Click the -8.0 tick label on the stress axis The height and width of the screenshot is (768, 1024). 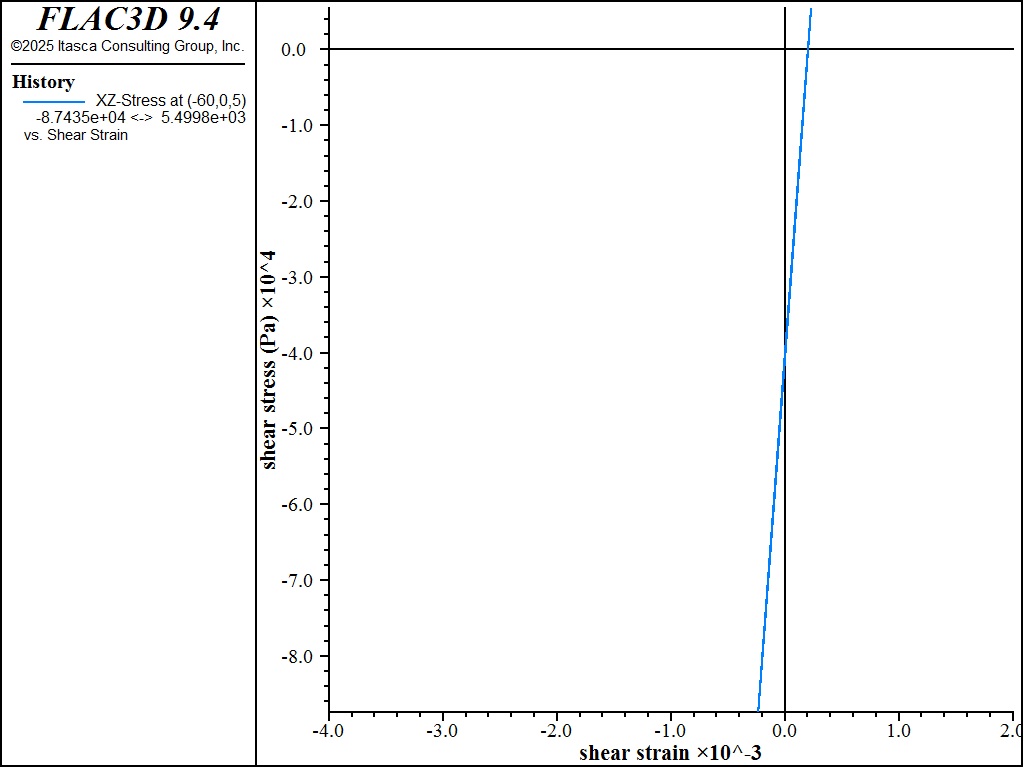click(299, 656)
